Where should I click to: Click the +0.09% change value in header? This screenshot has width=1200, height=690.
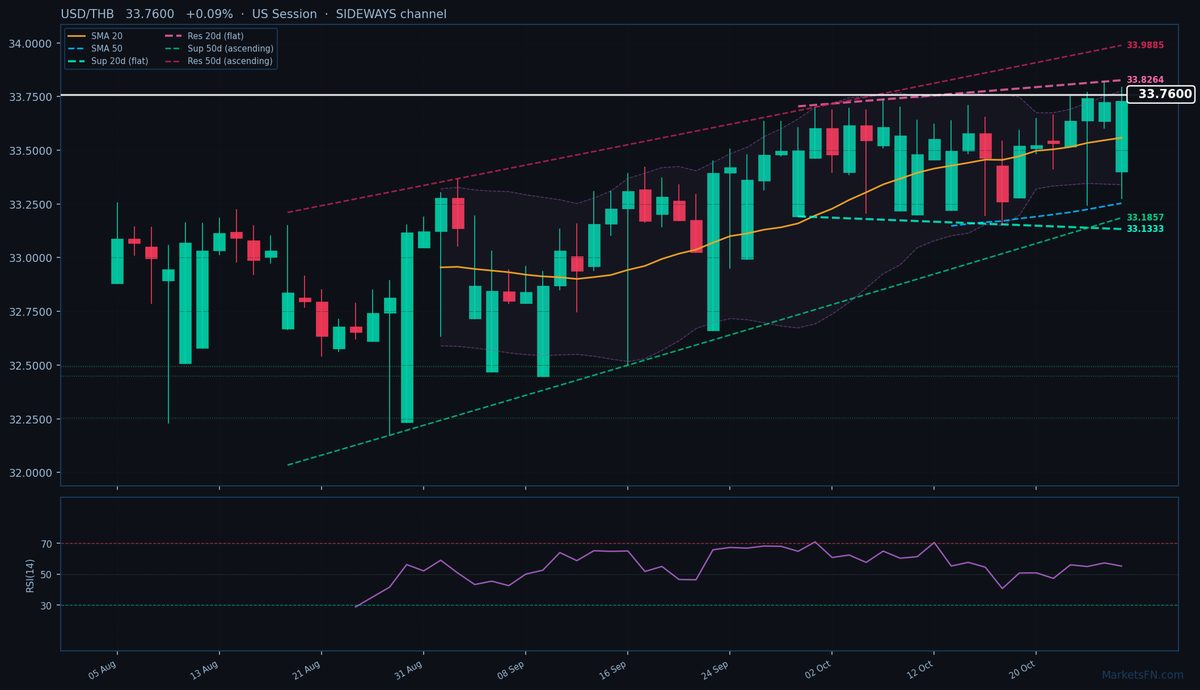pos(210,14)
